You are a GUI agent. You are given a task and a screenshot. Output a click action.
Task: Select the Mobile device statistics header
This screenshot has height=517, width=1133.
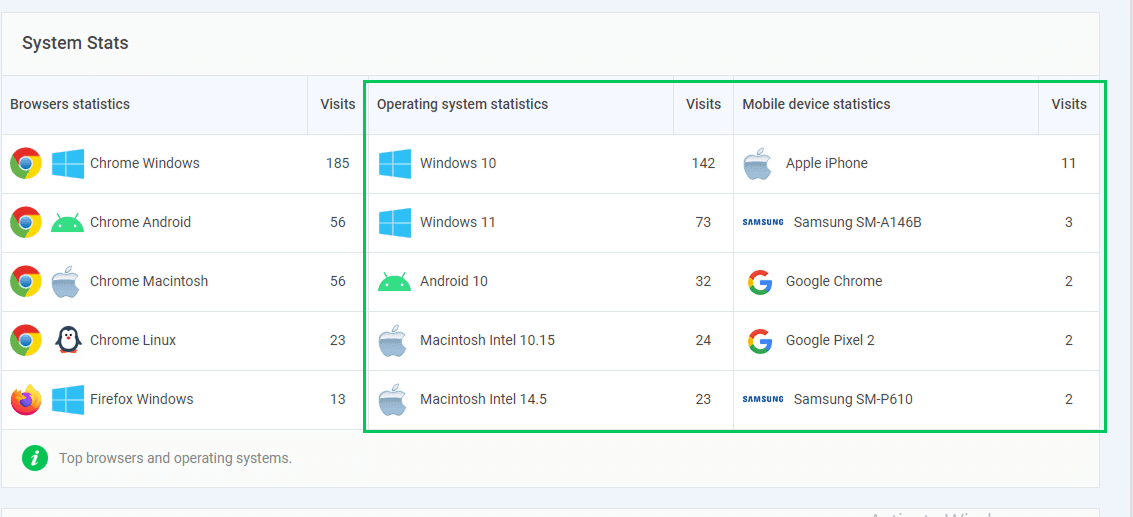click(816, 104)
